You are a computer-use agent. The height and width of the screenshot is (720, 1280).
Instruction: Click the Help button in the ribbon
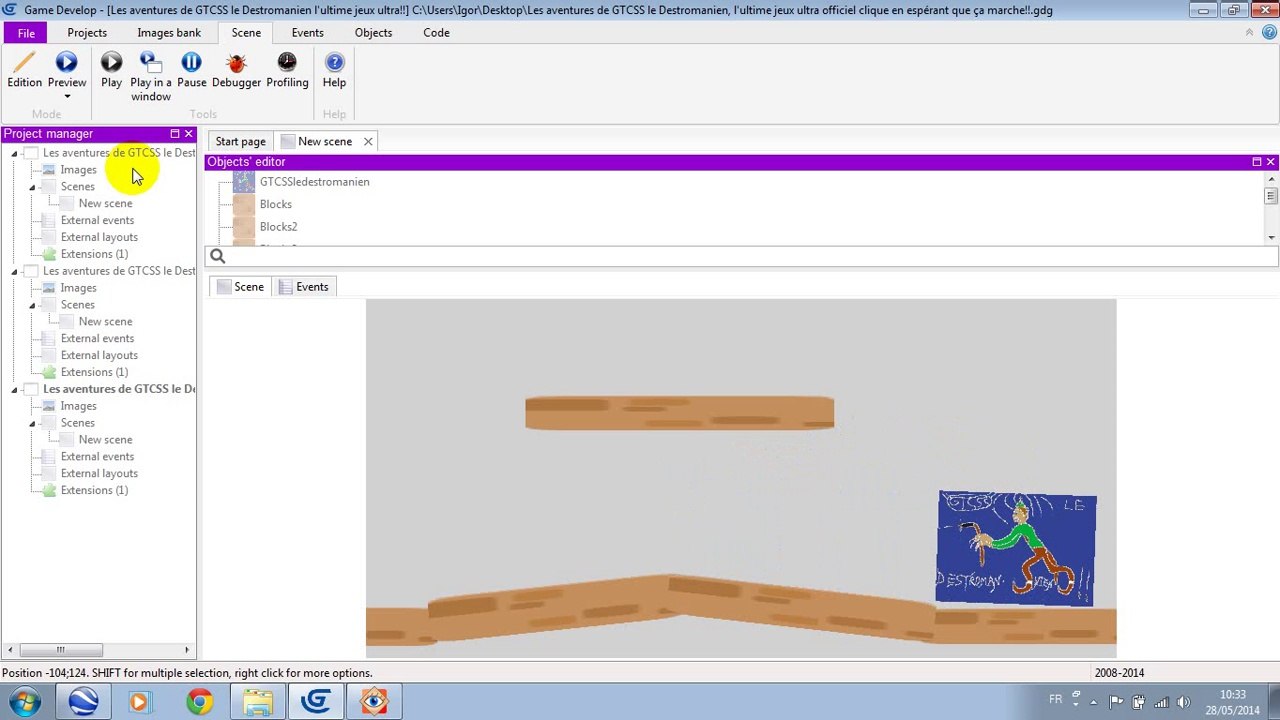(334, 71)
